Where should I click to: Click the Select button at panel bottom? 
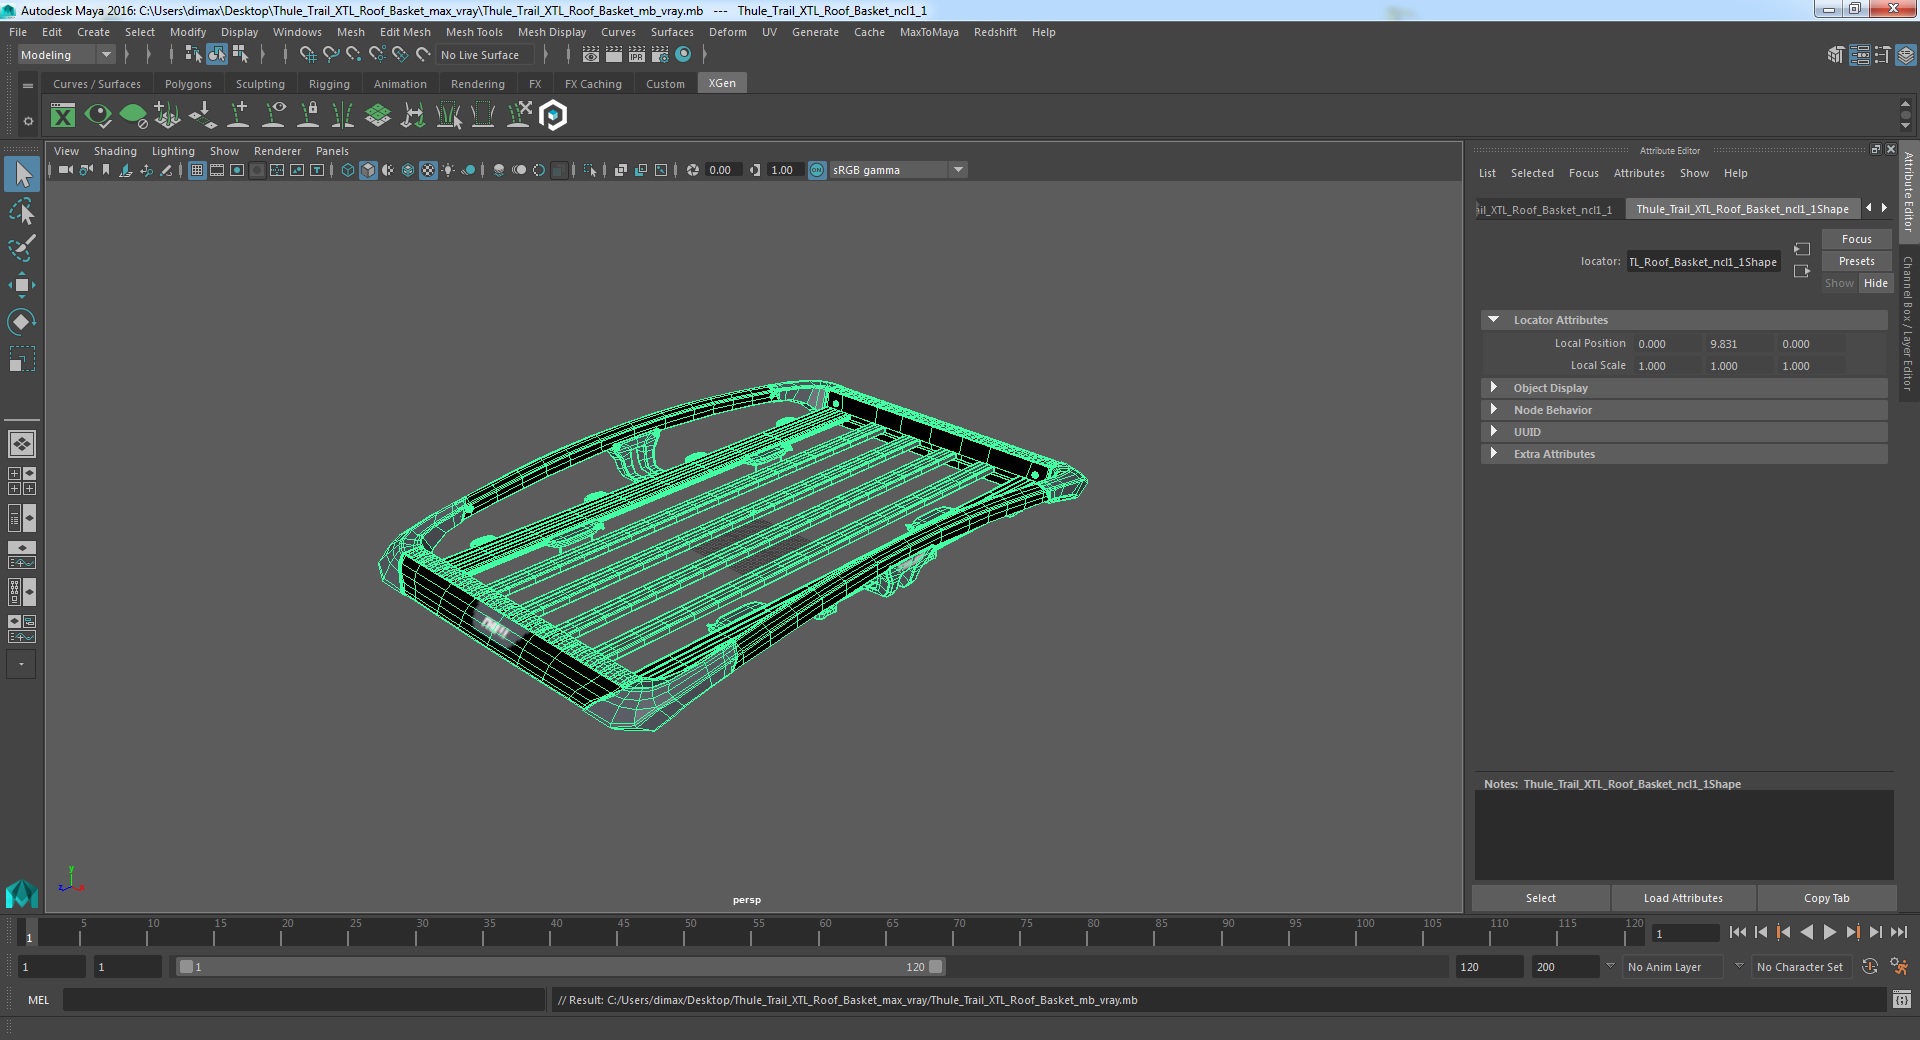[1540, 898]
